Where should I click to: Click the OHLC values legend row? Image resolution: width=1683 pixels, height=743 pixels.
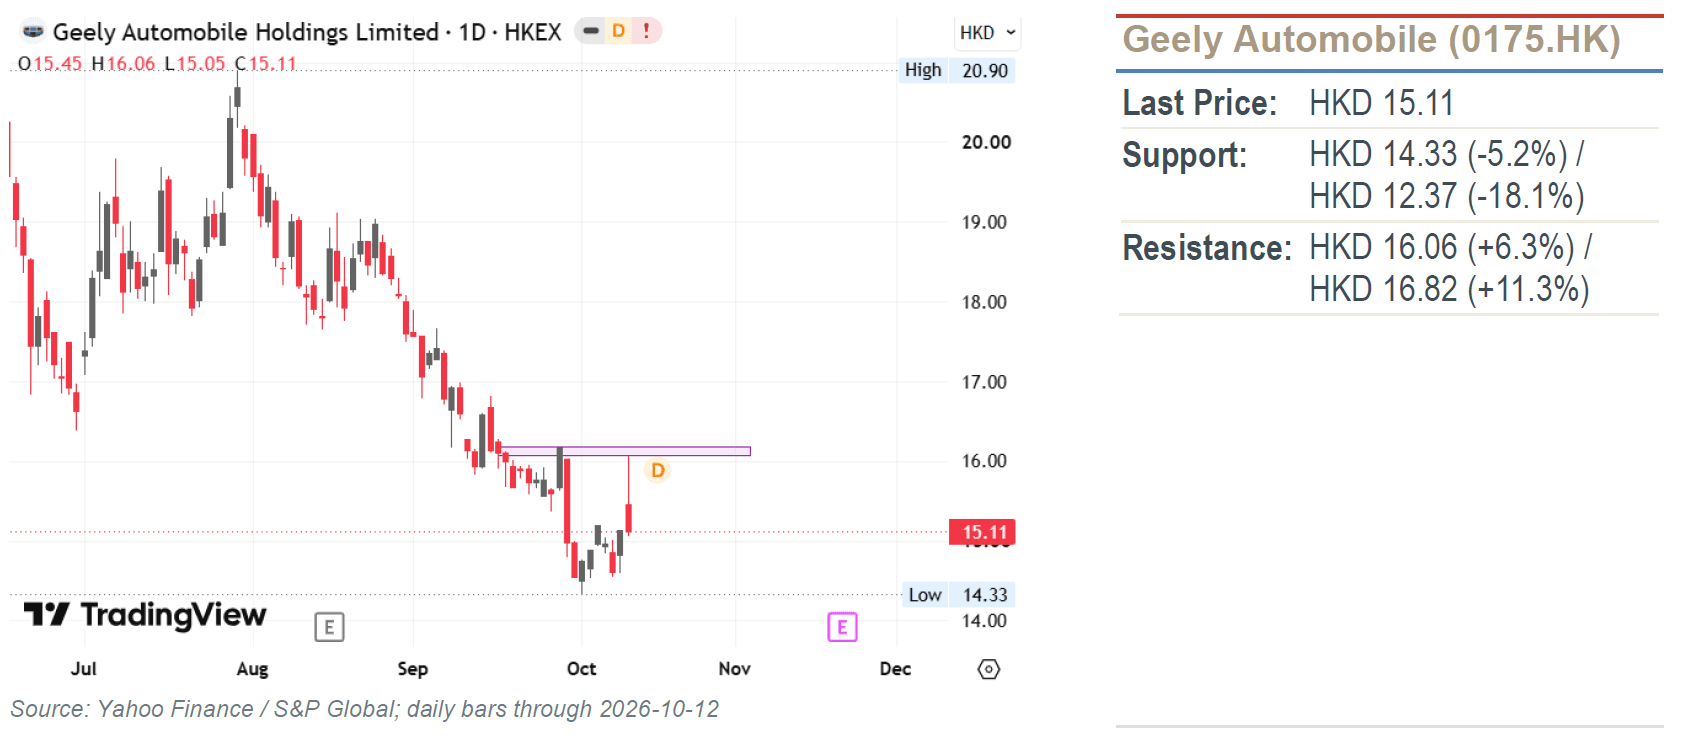pos(157,63)
